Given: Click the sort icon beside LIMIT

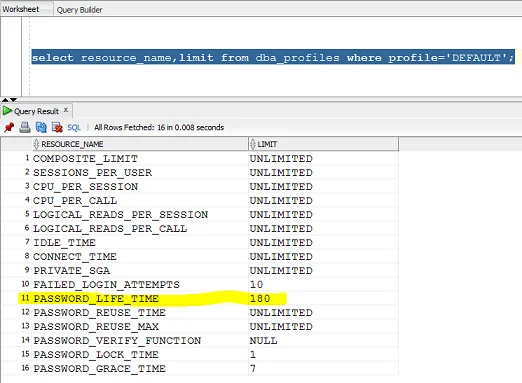Looking at the screenshot, I should coord(253,144).
